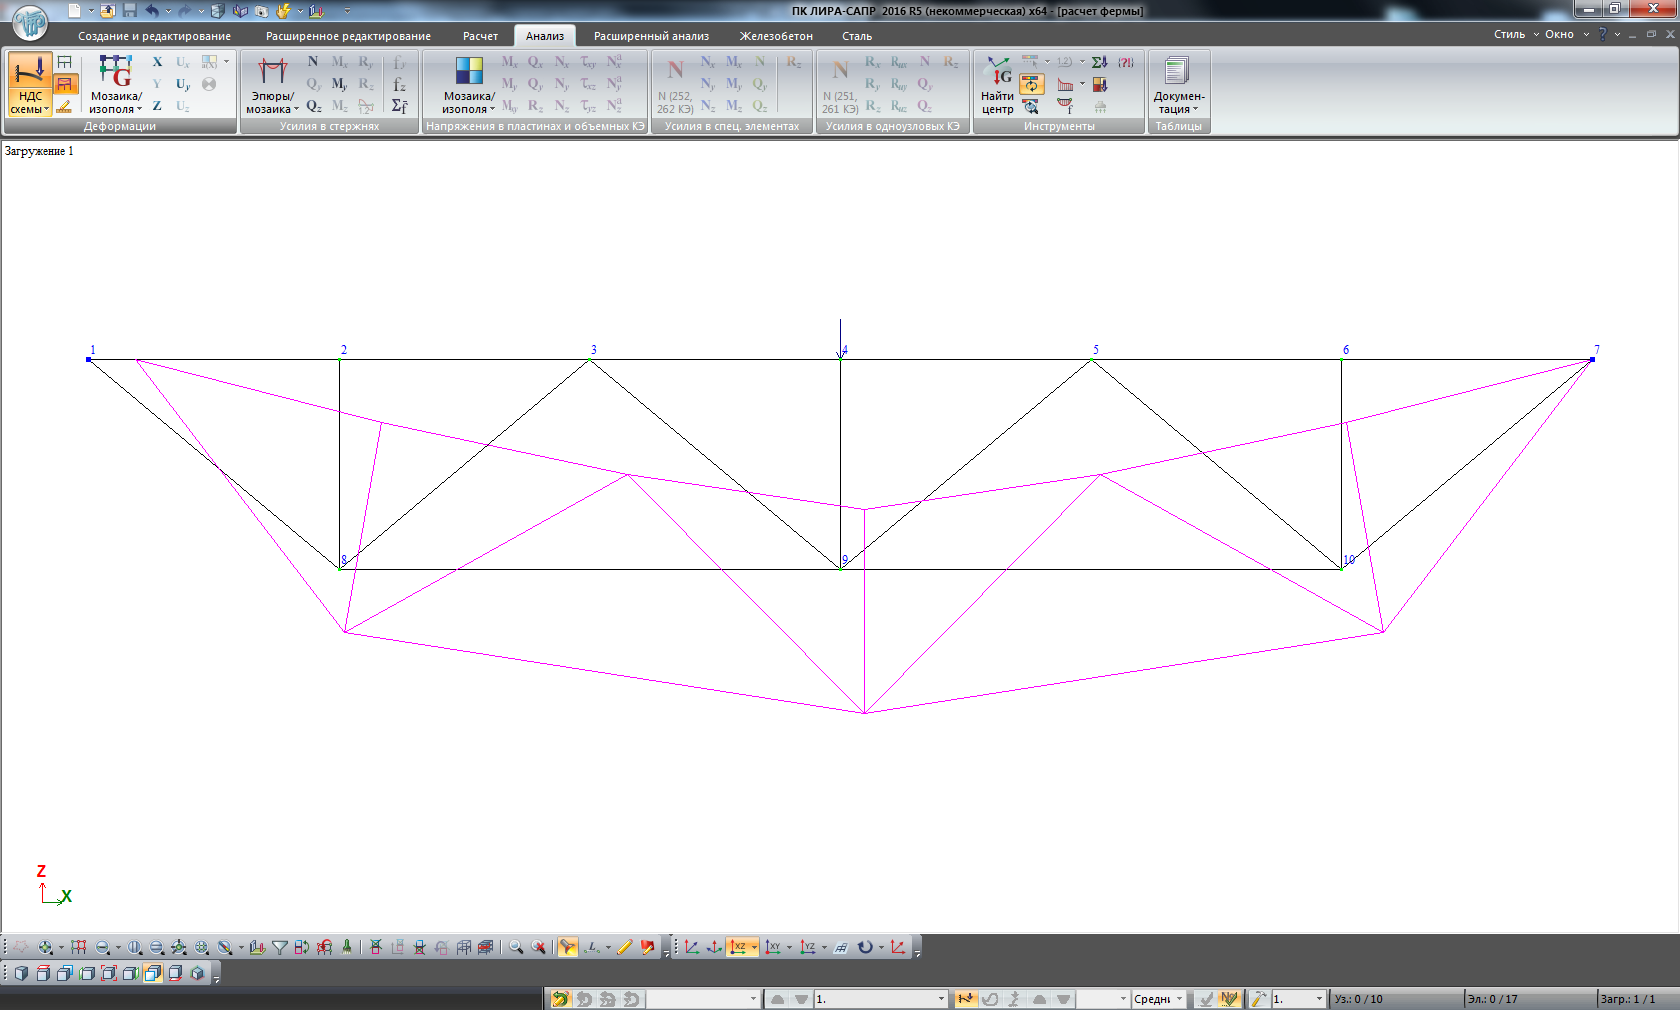1680x1010 pixels.
Task: Switch to Расширенное редактирование tab
Action: pos(348,36)
